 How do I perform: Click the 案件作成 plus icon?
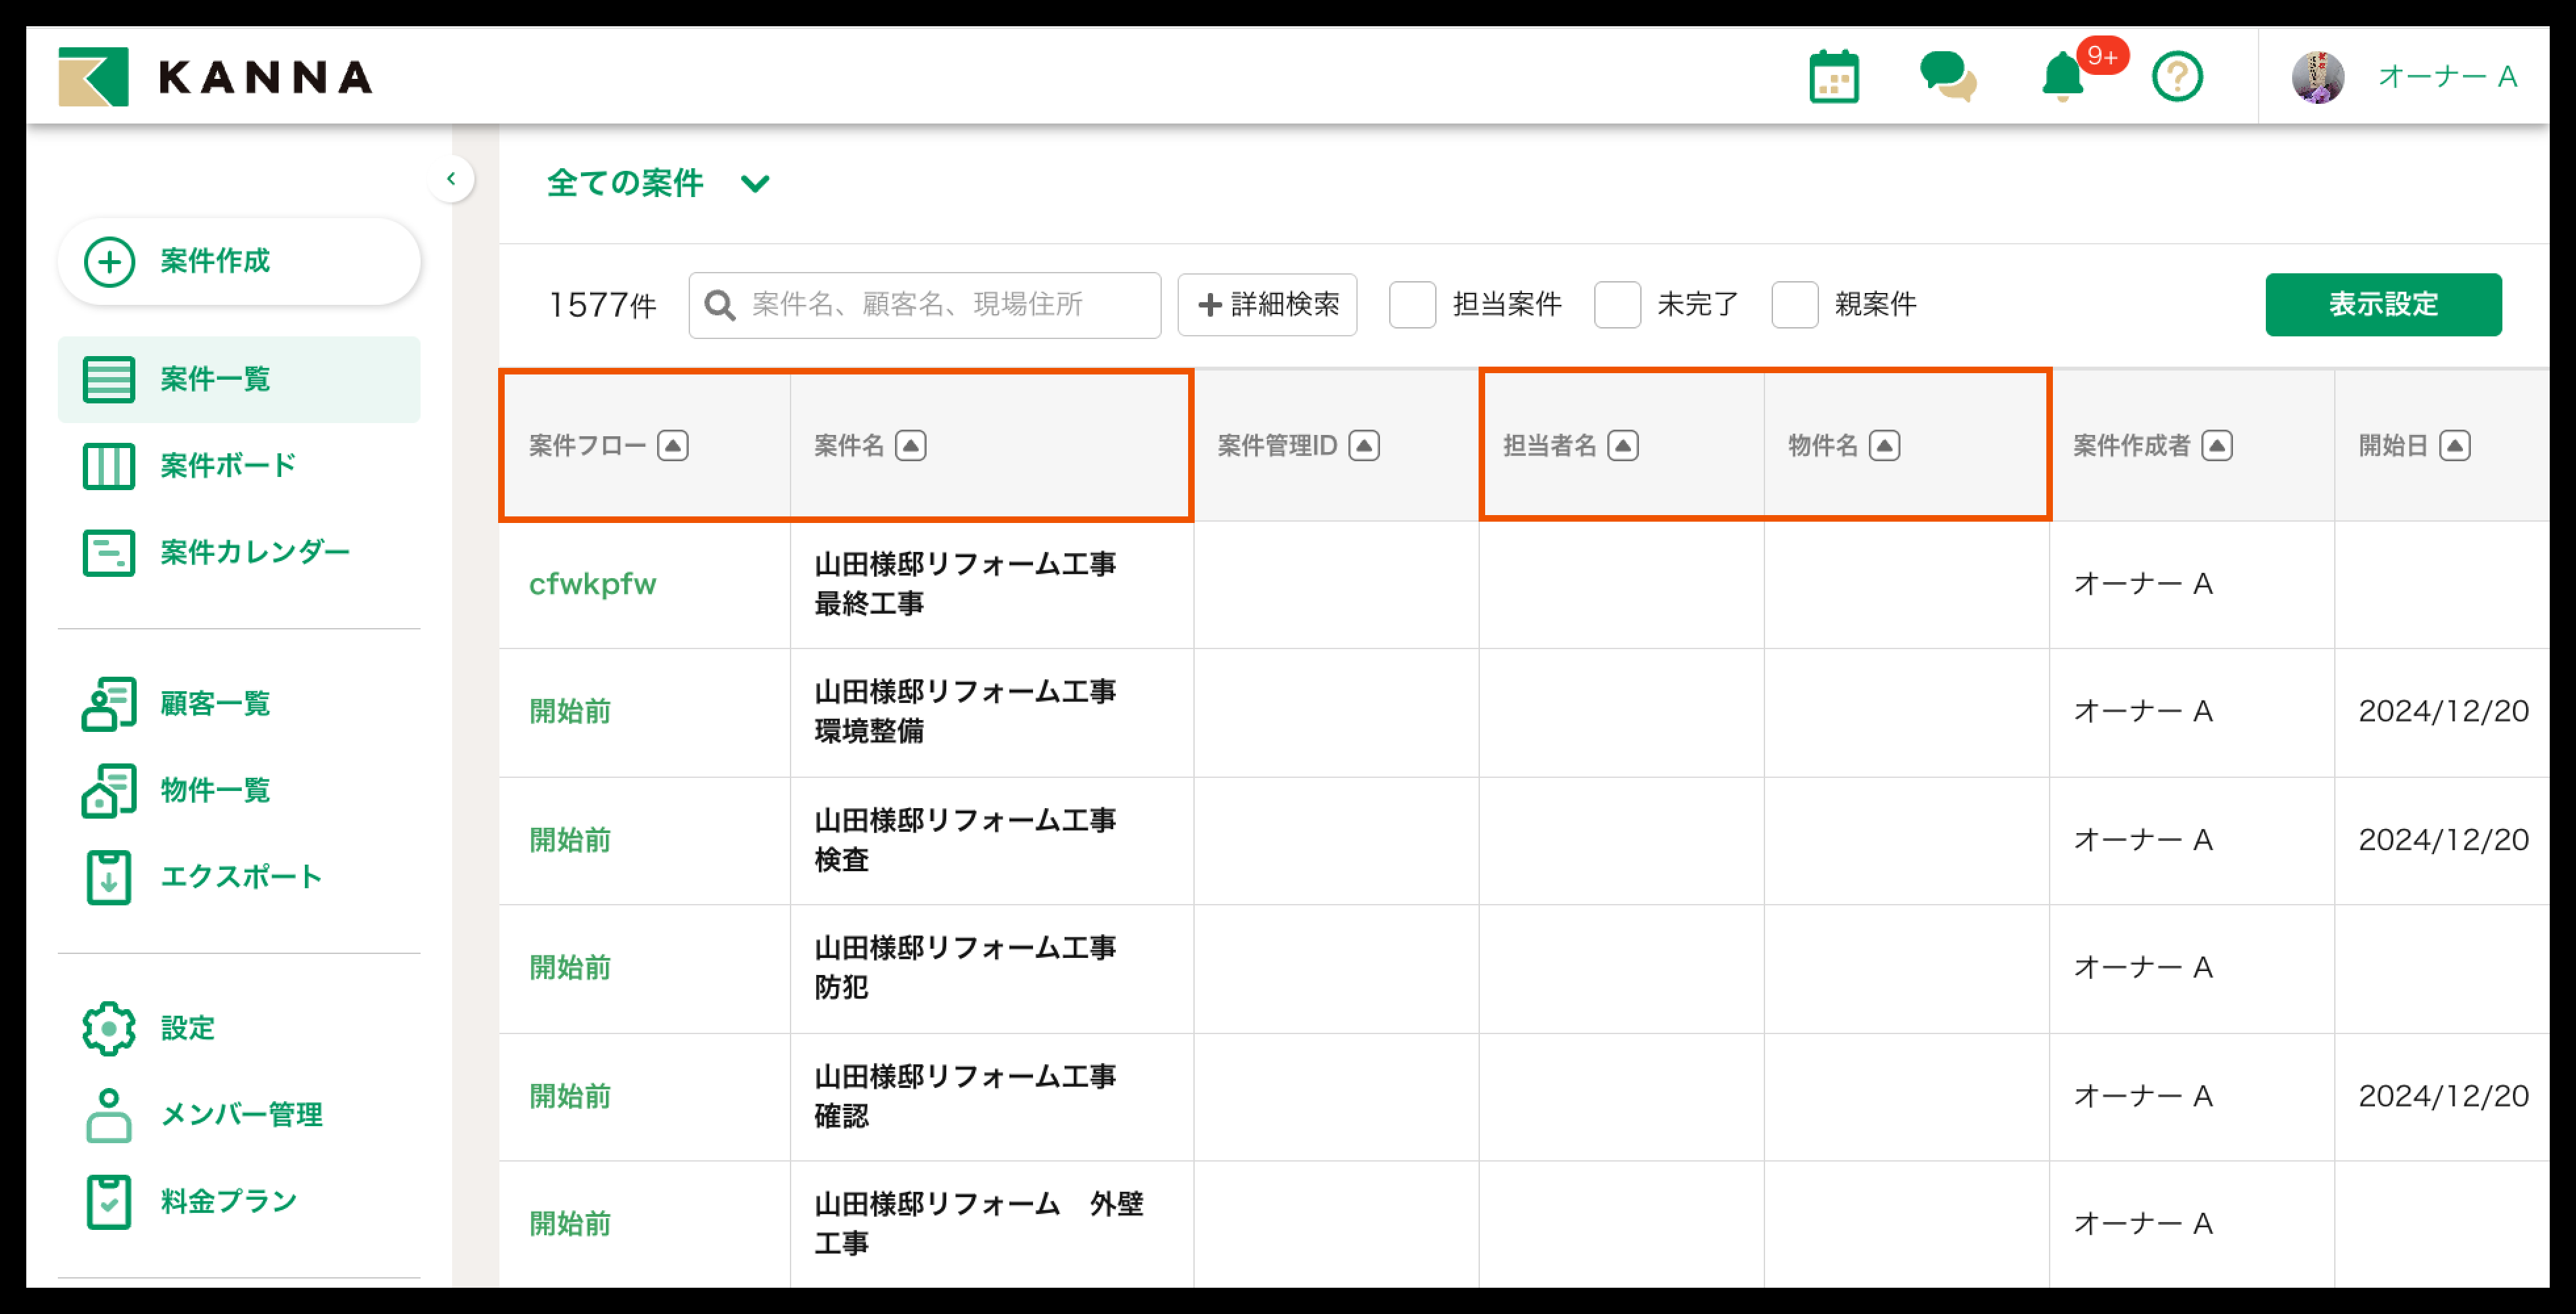tap(109, 262)
